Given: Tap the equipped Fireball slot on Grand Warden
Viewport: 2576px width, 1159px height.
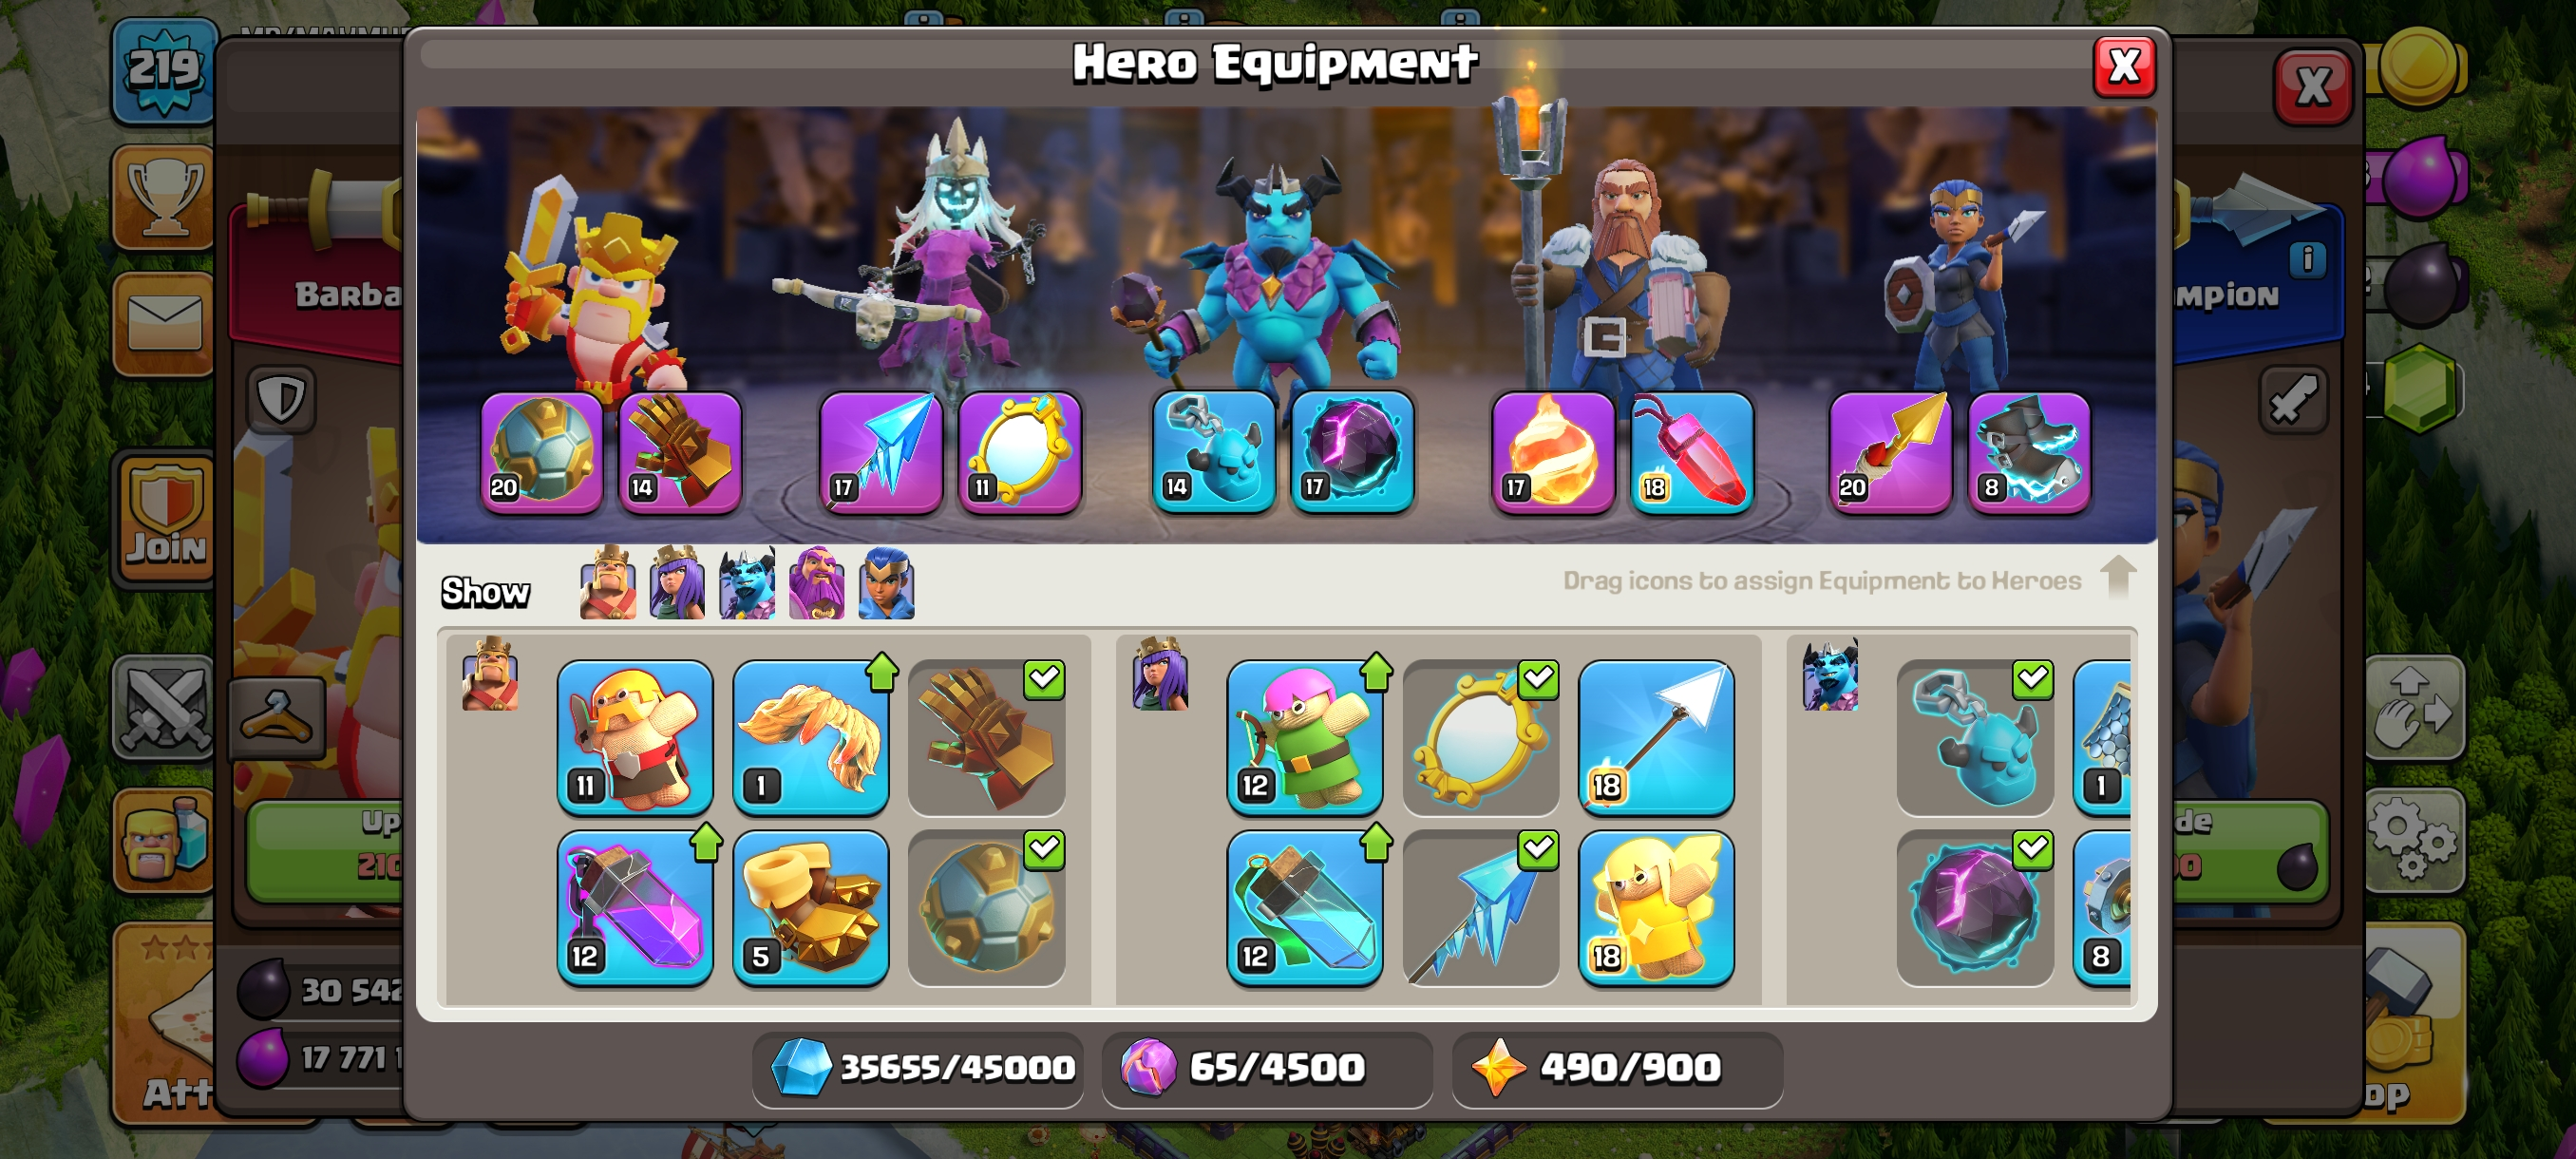Looking at the screenshot, I should coord(1552,452).
